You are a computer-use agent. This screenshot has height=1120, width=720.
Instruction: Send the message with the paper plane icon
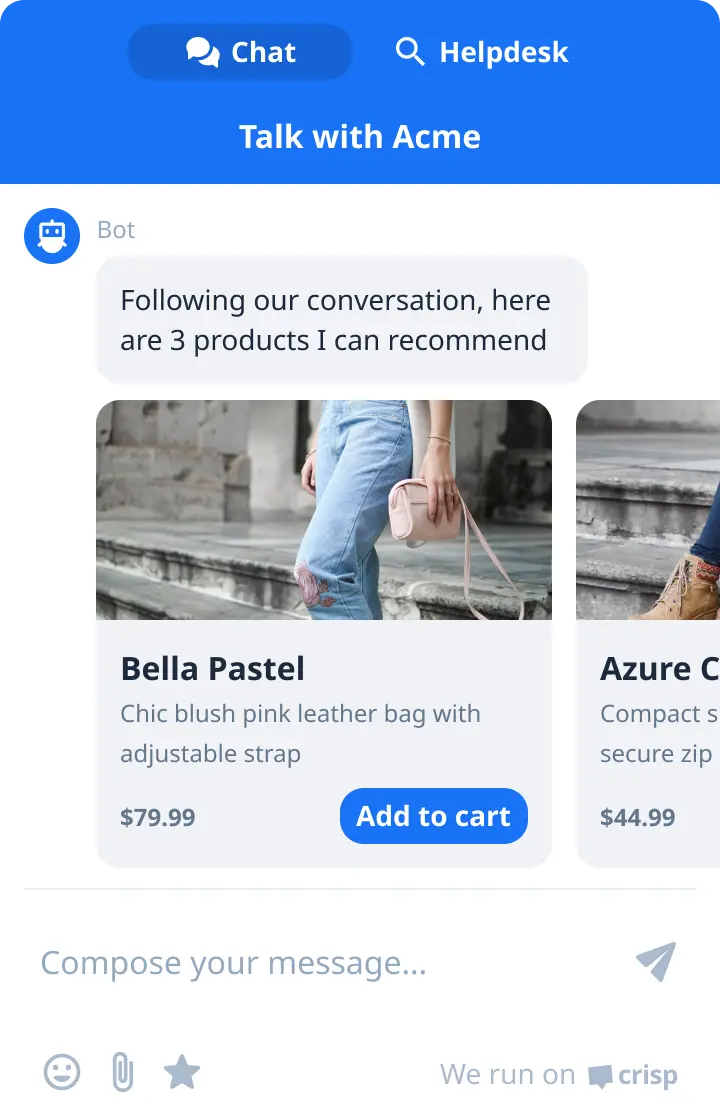[x=655, y=962]
